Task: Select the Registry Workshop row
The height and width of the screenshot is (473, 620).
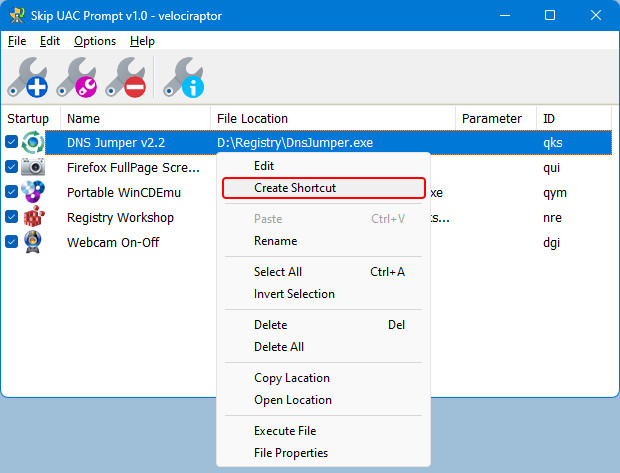Action: pyautogui.click(x=120, y=218)
